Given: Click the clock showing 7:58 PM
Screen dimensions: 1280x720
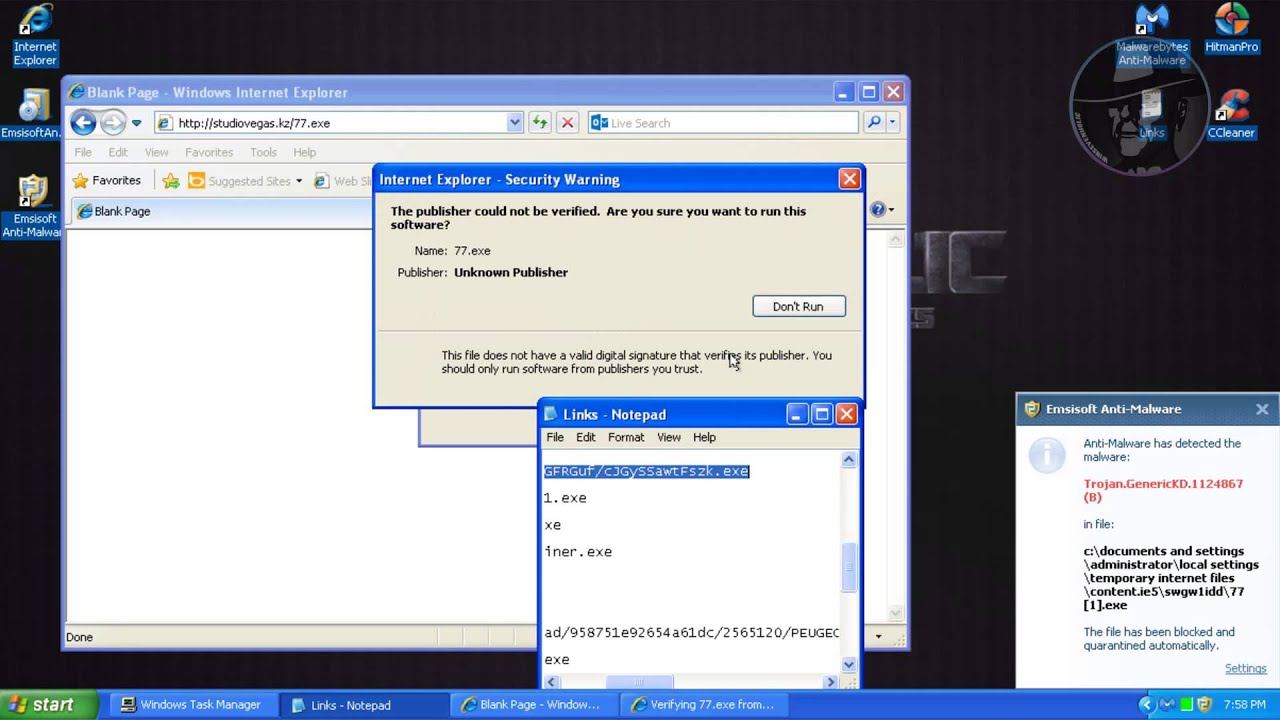Looking at the screenshot, I should click(x=1244, y=705).
